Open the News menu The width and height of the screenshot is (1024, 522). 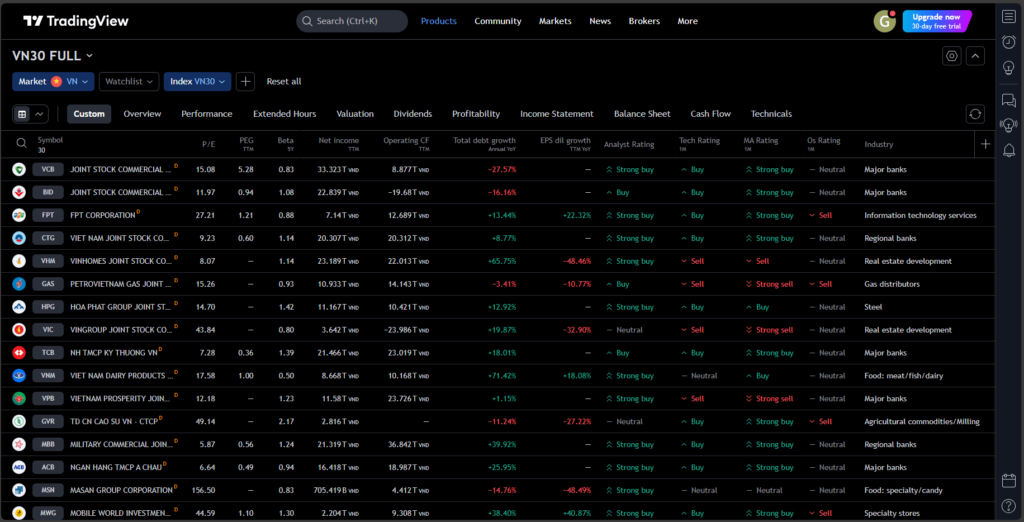point(600,21)
